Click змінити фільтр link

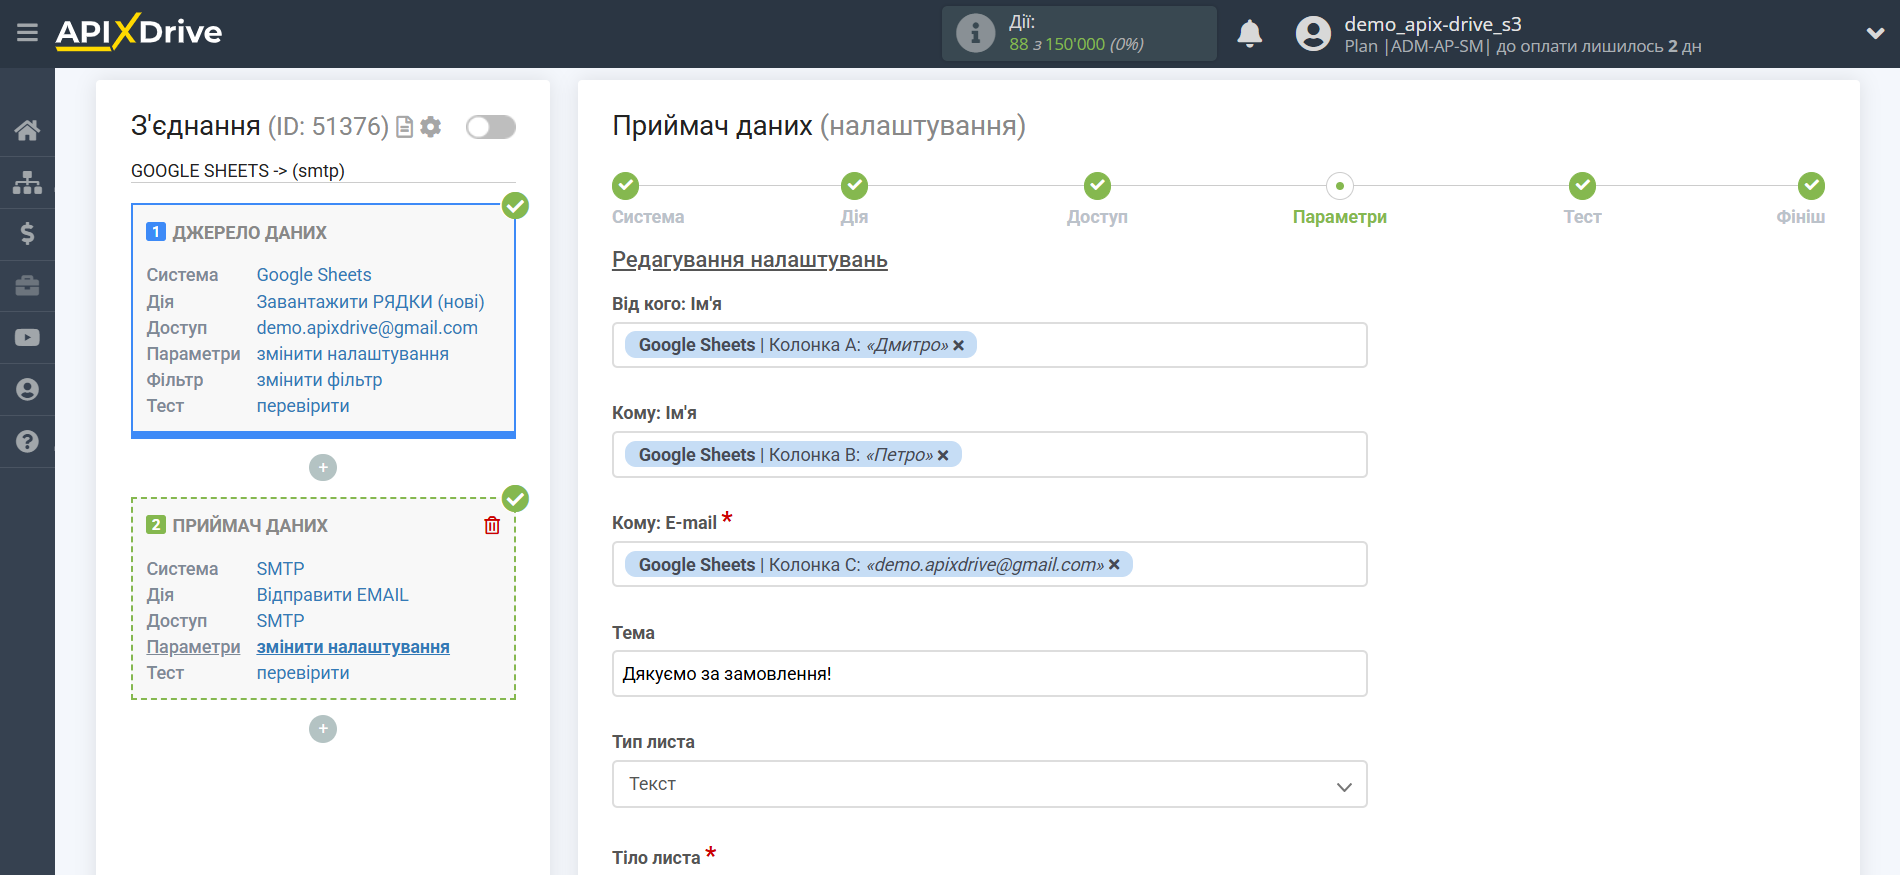point(319,380)
